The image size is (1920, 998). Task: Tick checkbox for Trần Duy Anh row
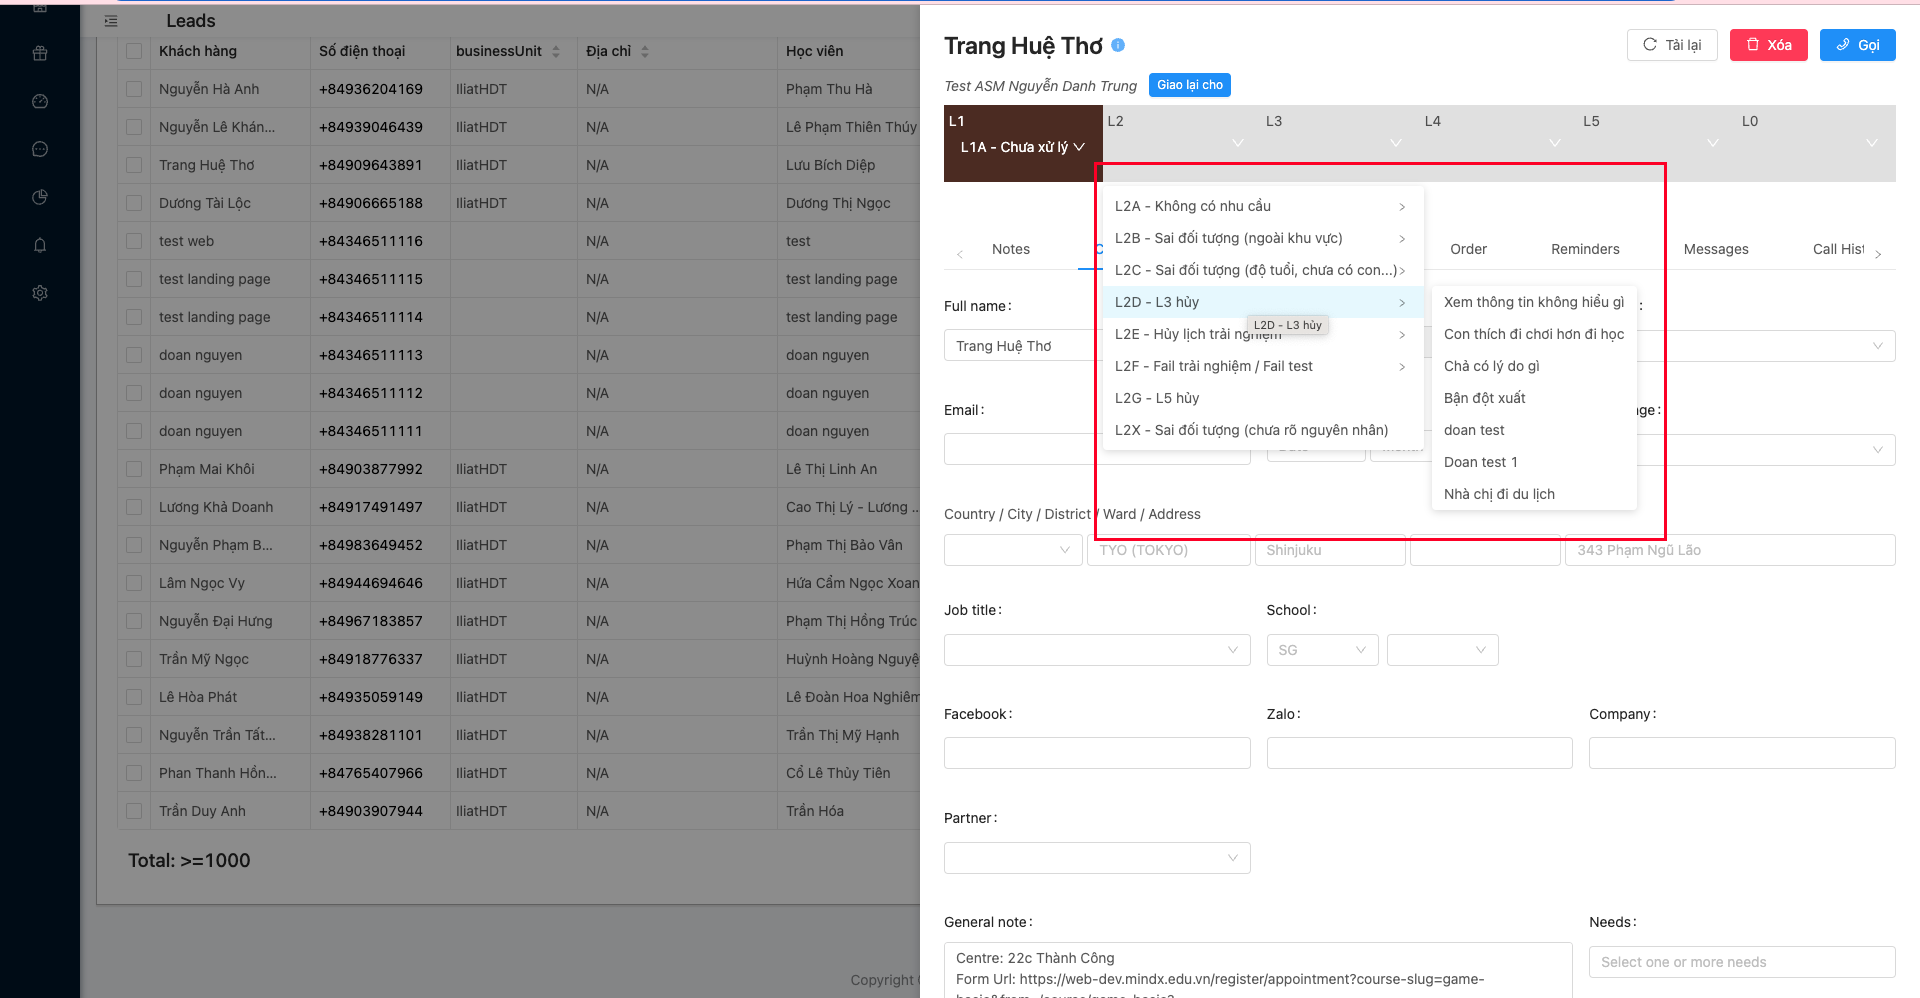click(134, 811)
